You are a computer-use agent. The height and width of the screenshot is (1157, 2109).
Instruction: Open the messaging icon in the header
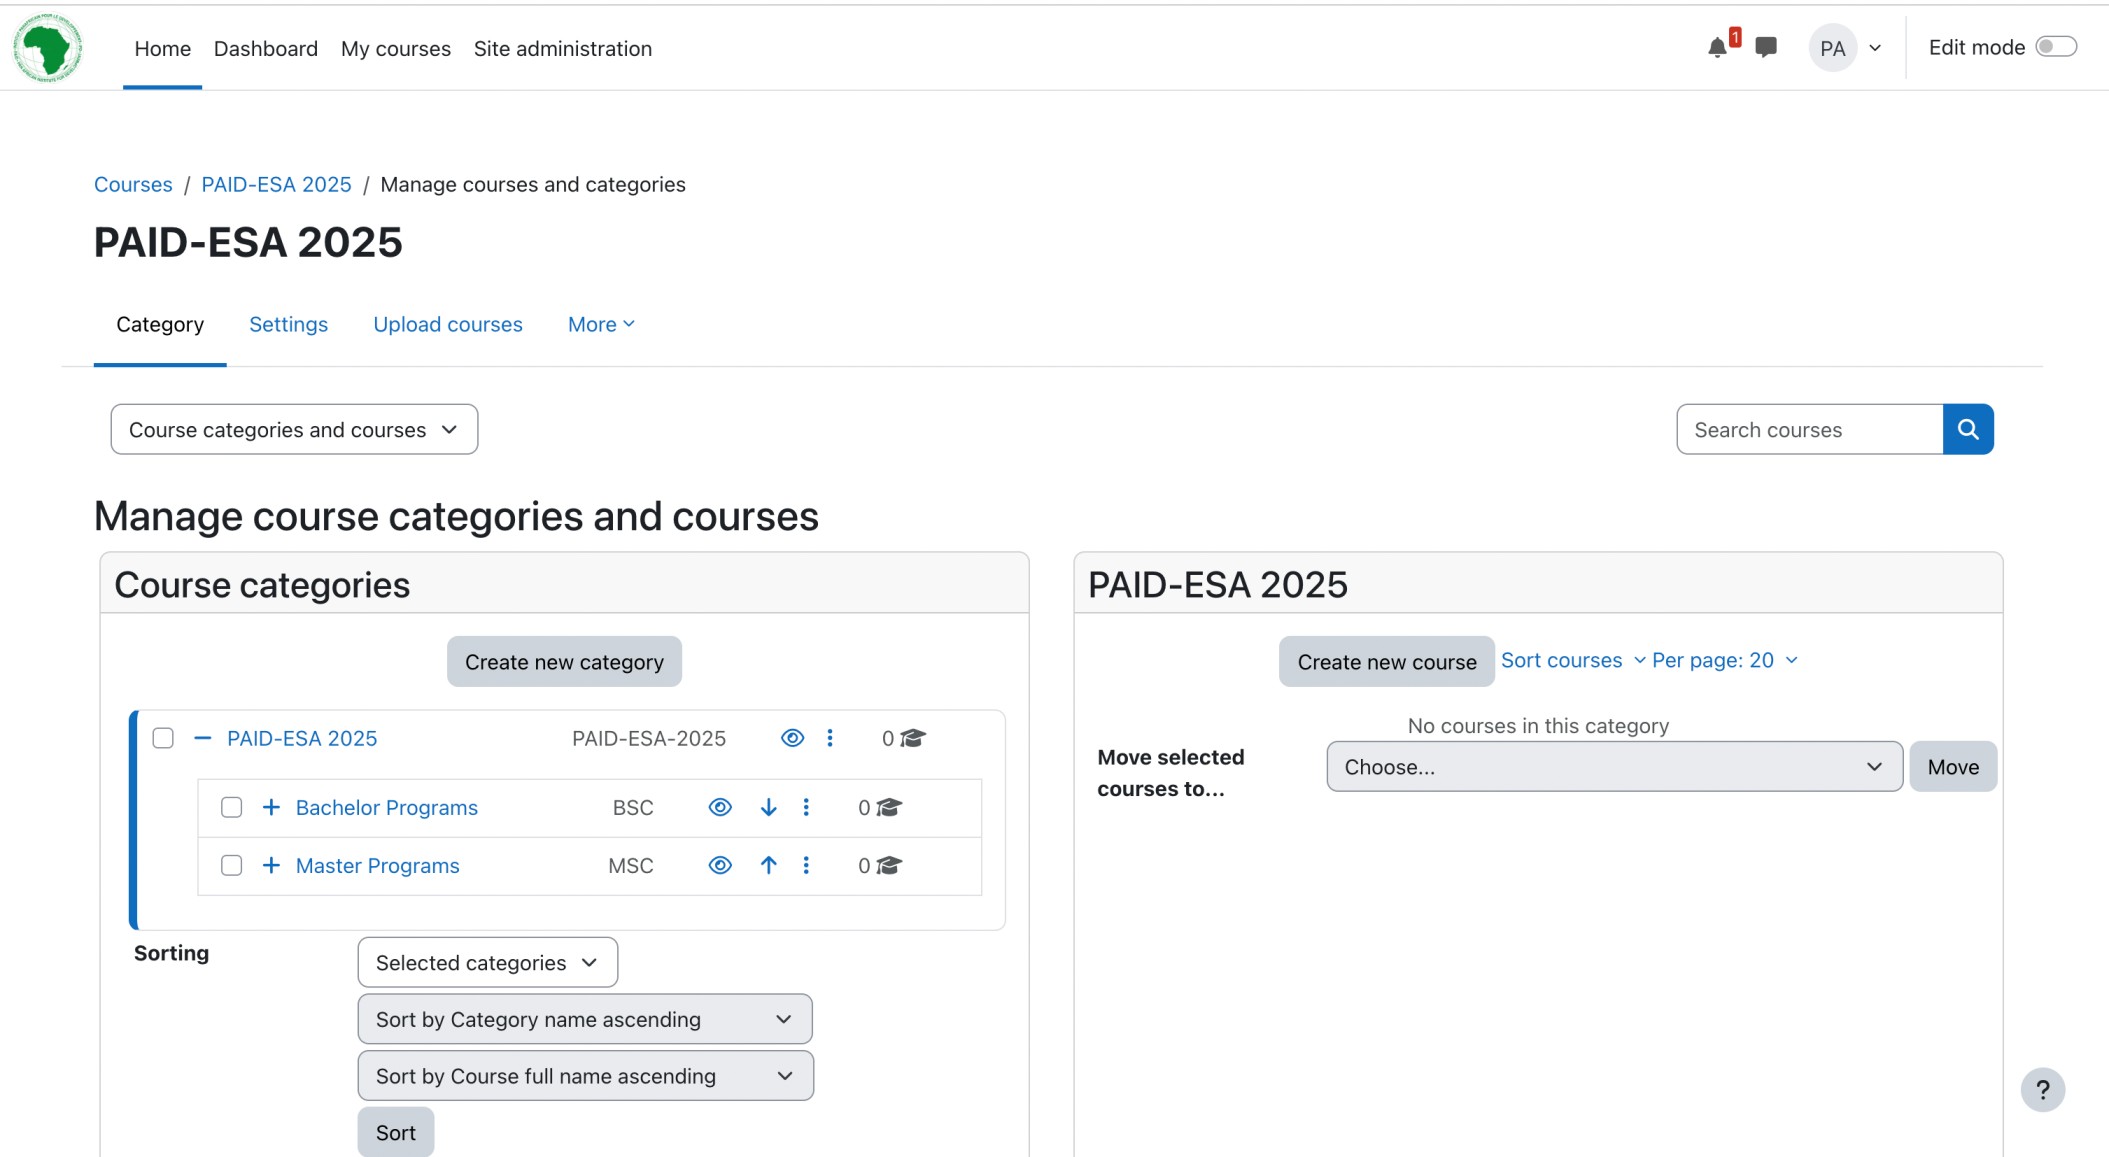(x=1766, y=47)
